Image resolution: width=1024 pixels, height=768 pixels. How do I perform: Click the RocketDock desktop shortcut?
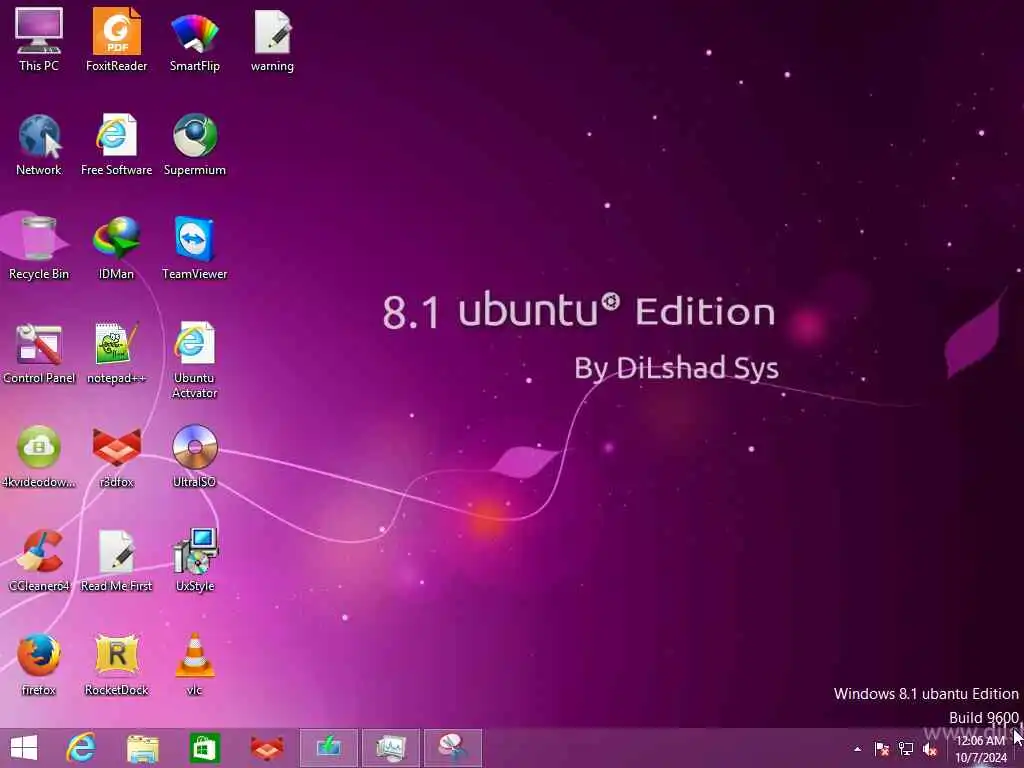click(116, 664)
